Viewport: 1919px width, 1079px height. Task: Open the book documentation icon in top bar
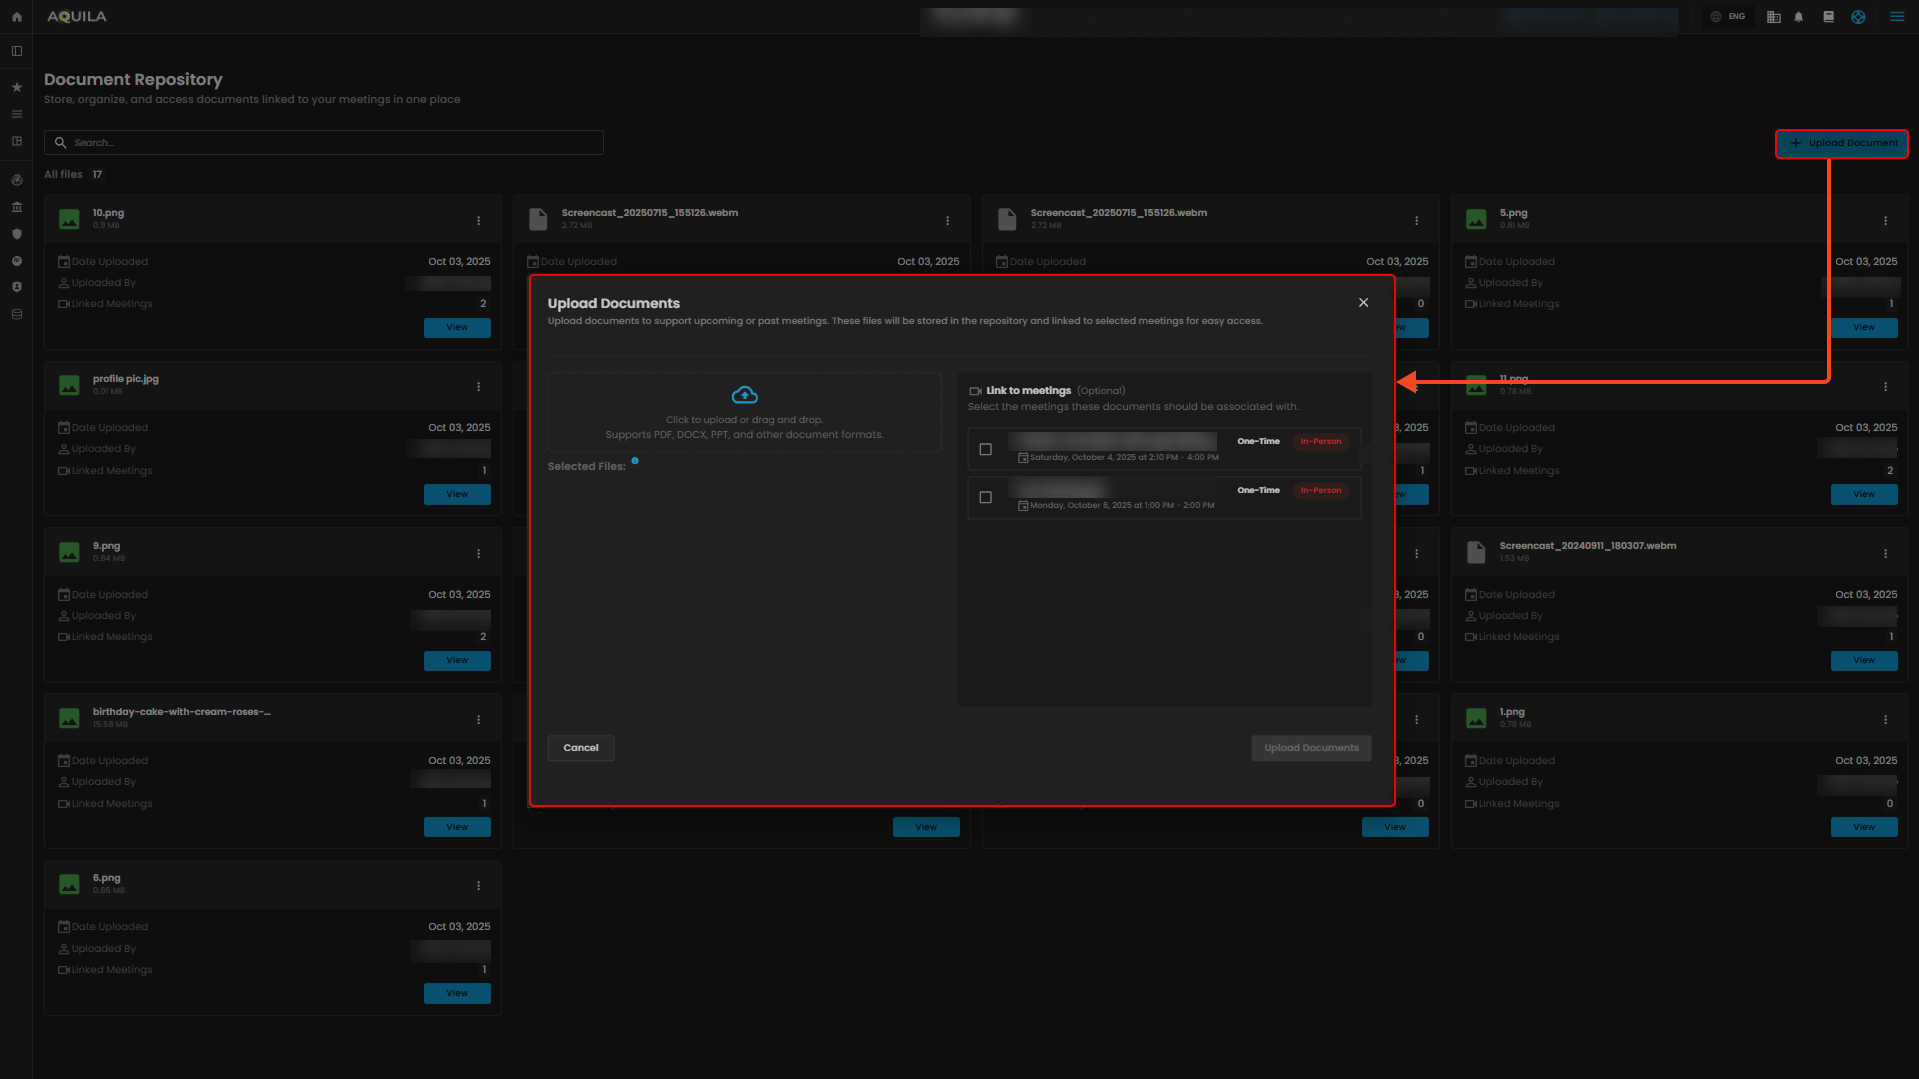(1828, 17)
